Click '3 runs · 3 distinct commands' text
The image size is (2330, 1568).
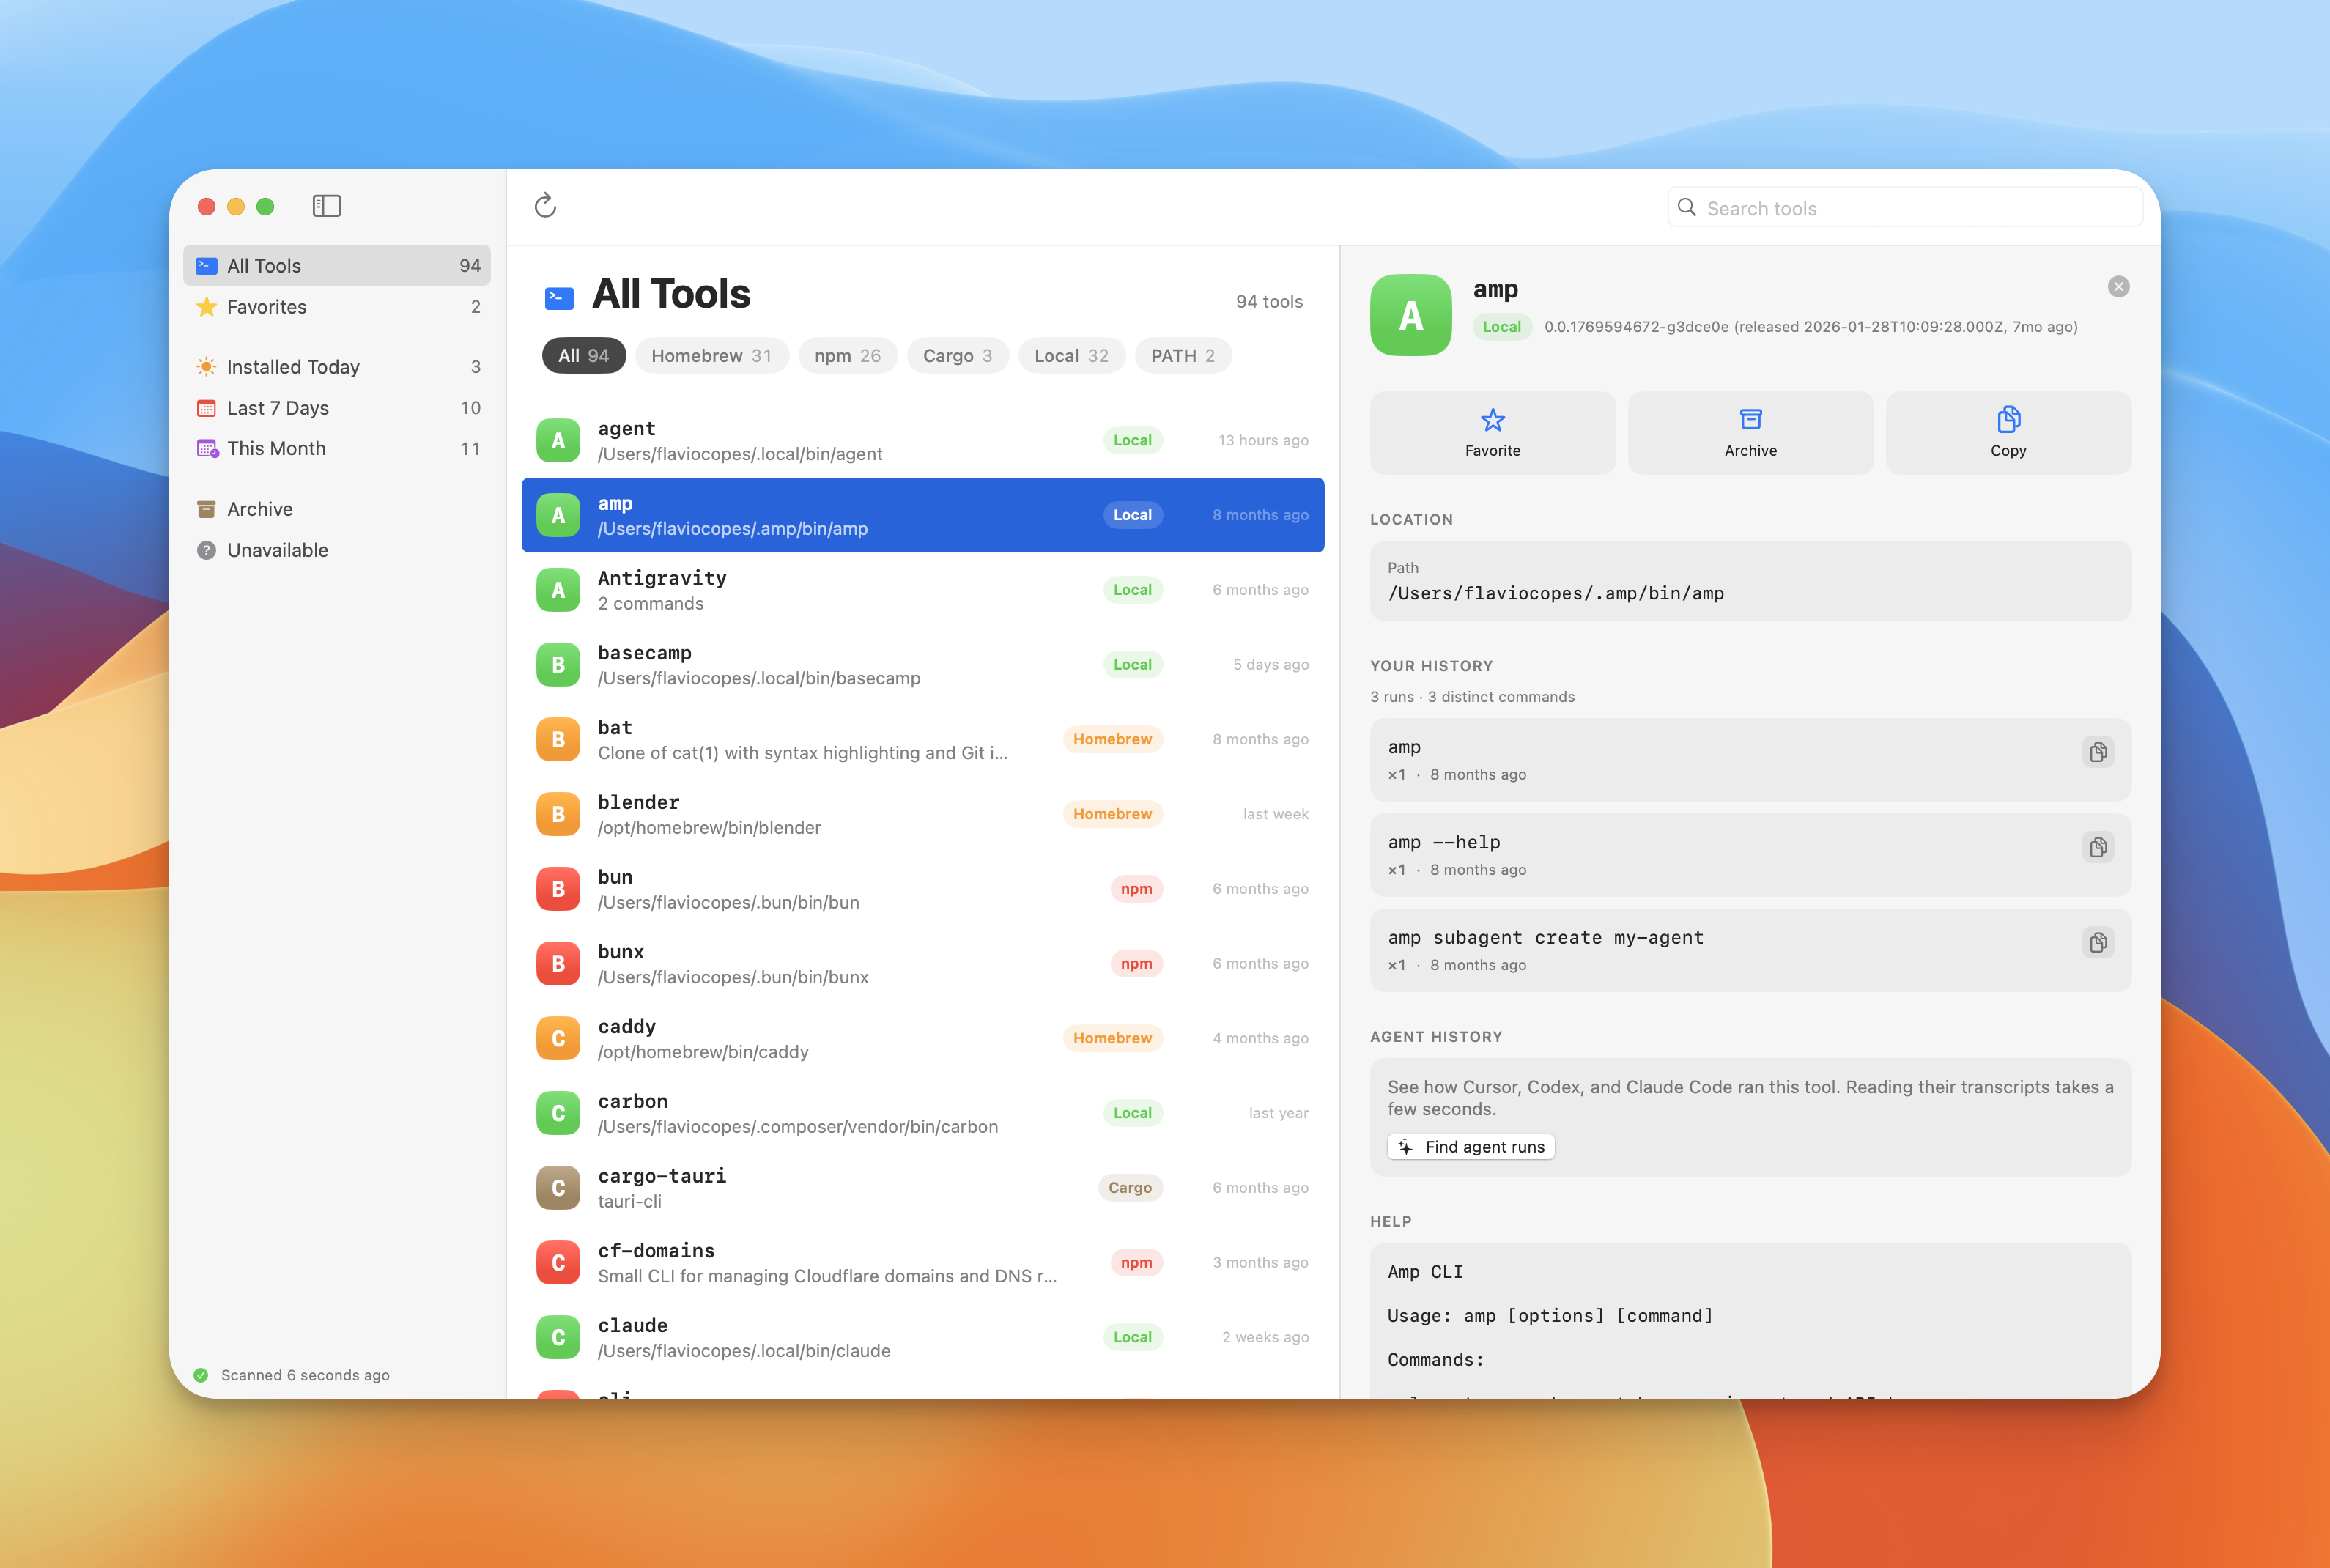tap(1472, 697)
